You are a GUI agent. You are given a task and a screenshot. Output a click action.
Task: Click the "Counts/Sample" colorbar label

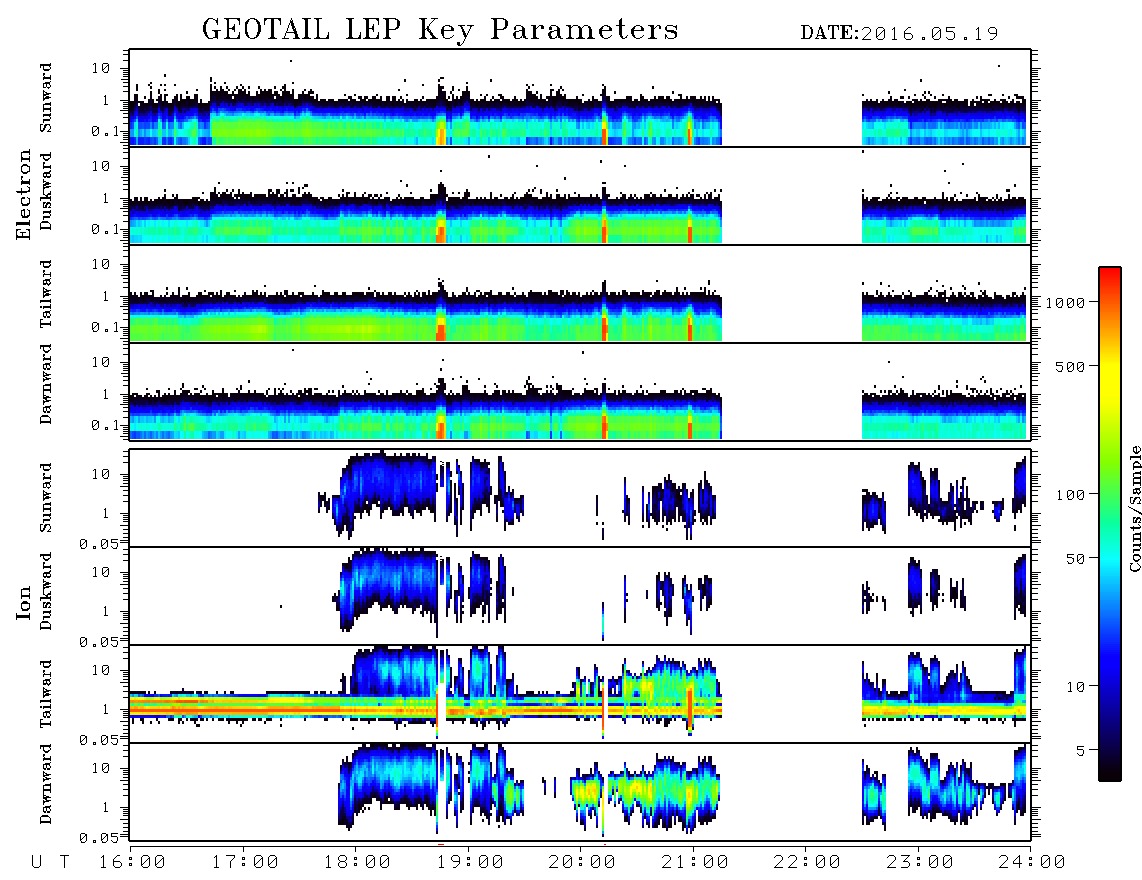[1134, 508]
